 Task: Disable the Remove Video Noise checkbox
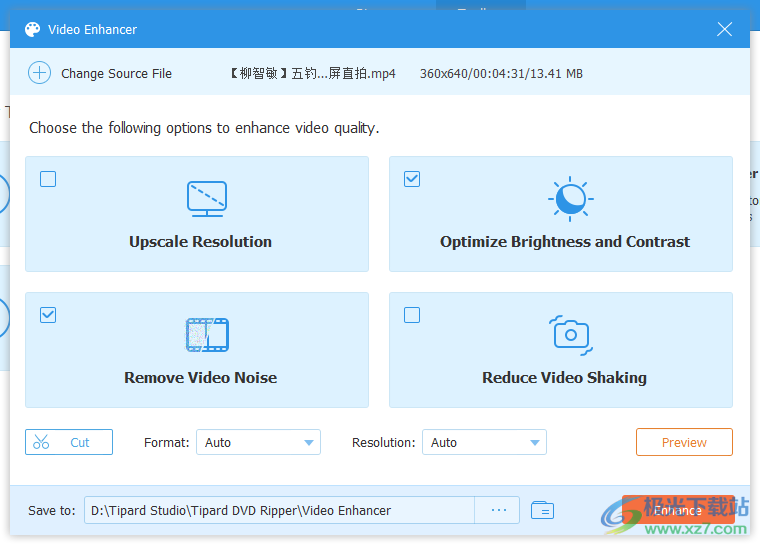pos(48,315)
